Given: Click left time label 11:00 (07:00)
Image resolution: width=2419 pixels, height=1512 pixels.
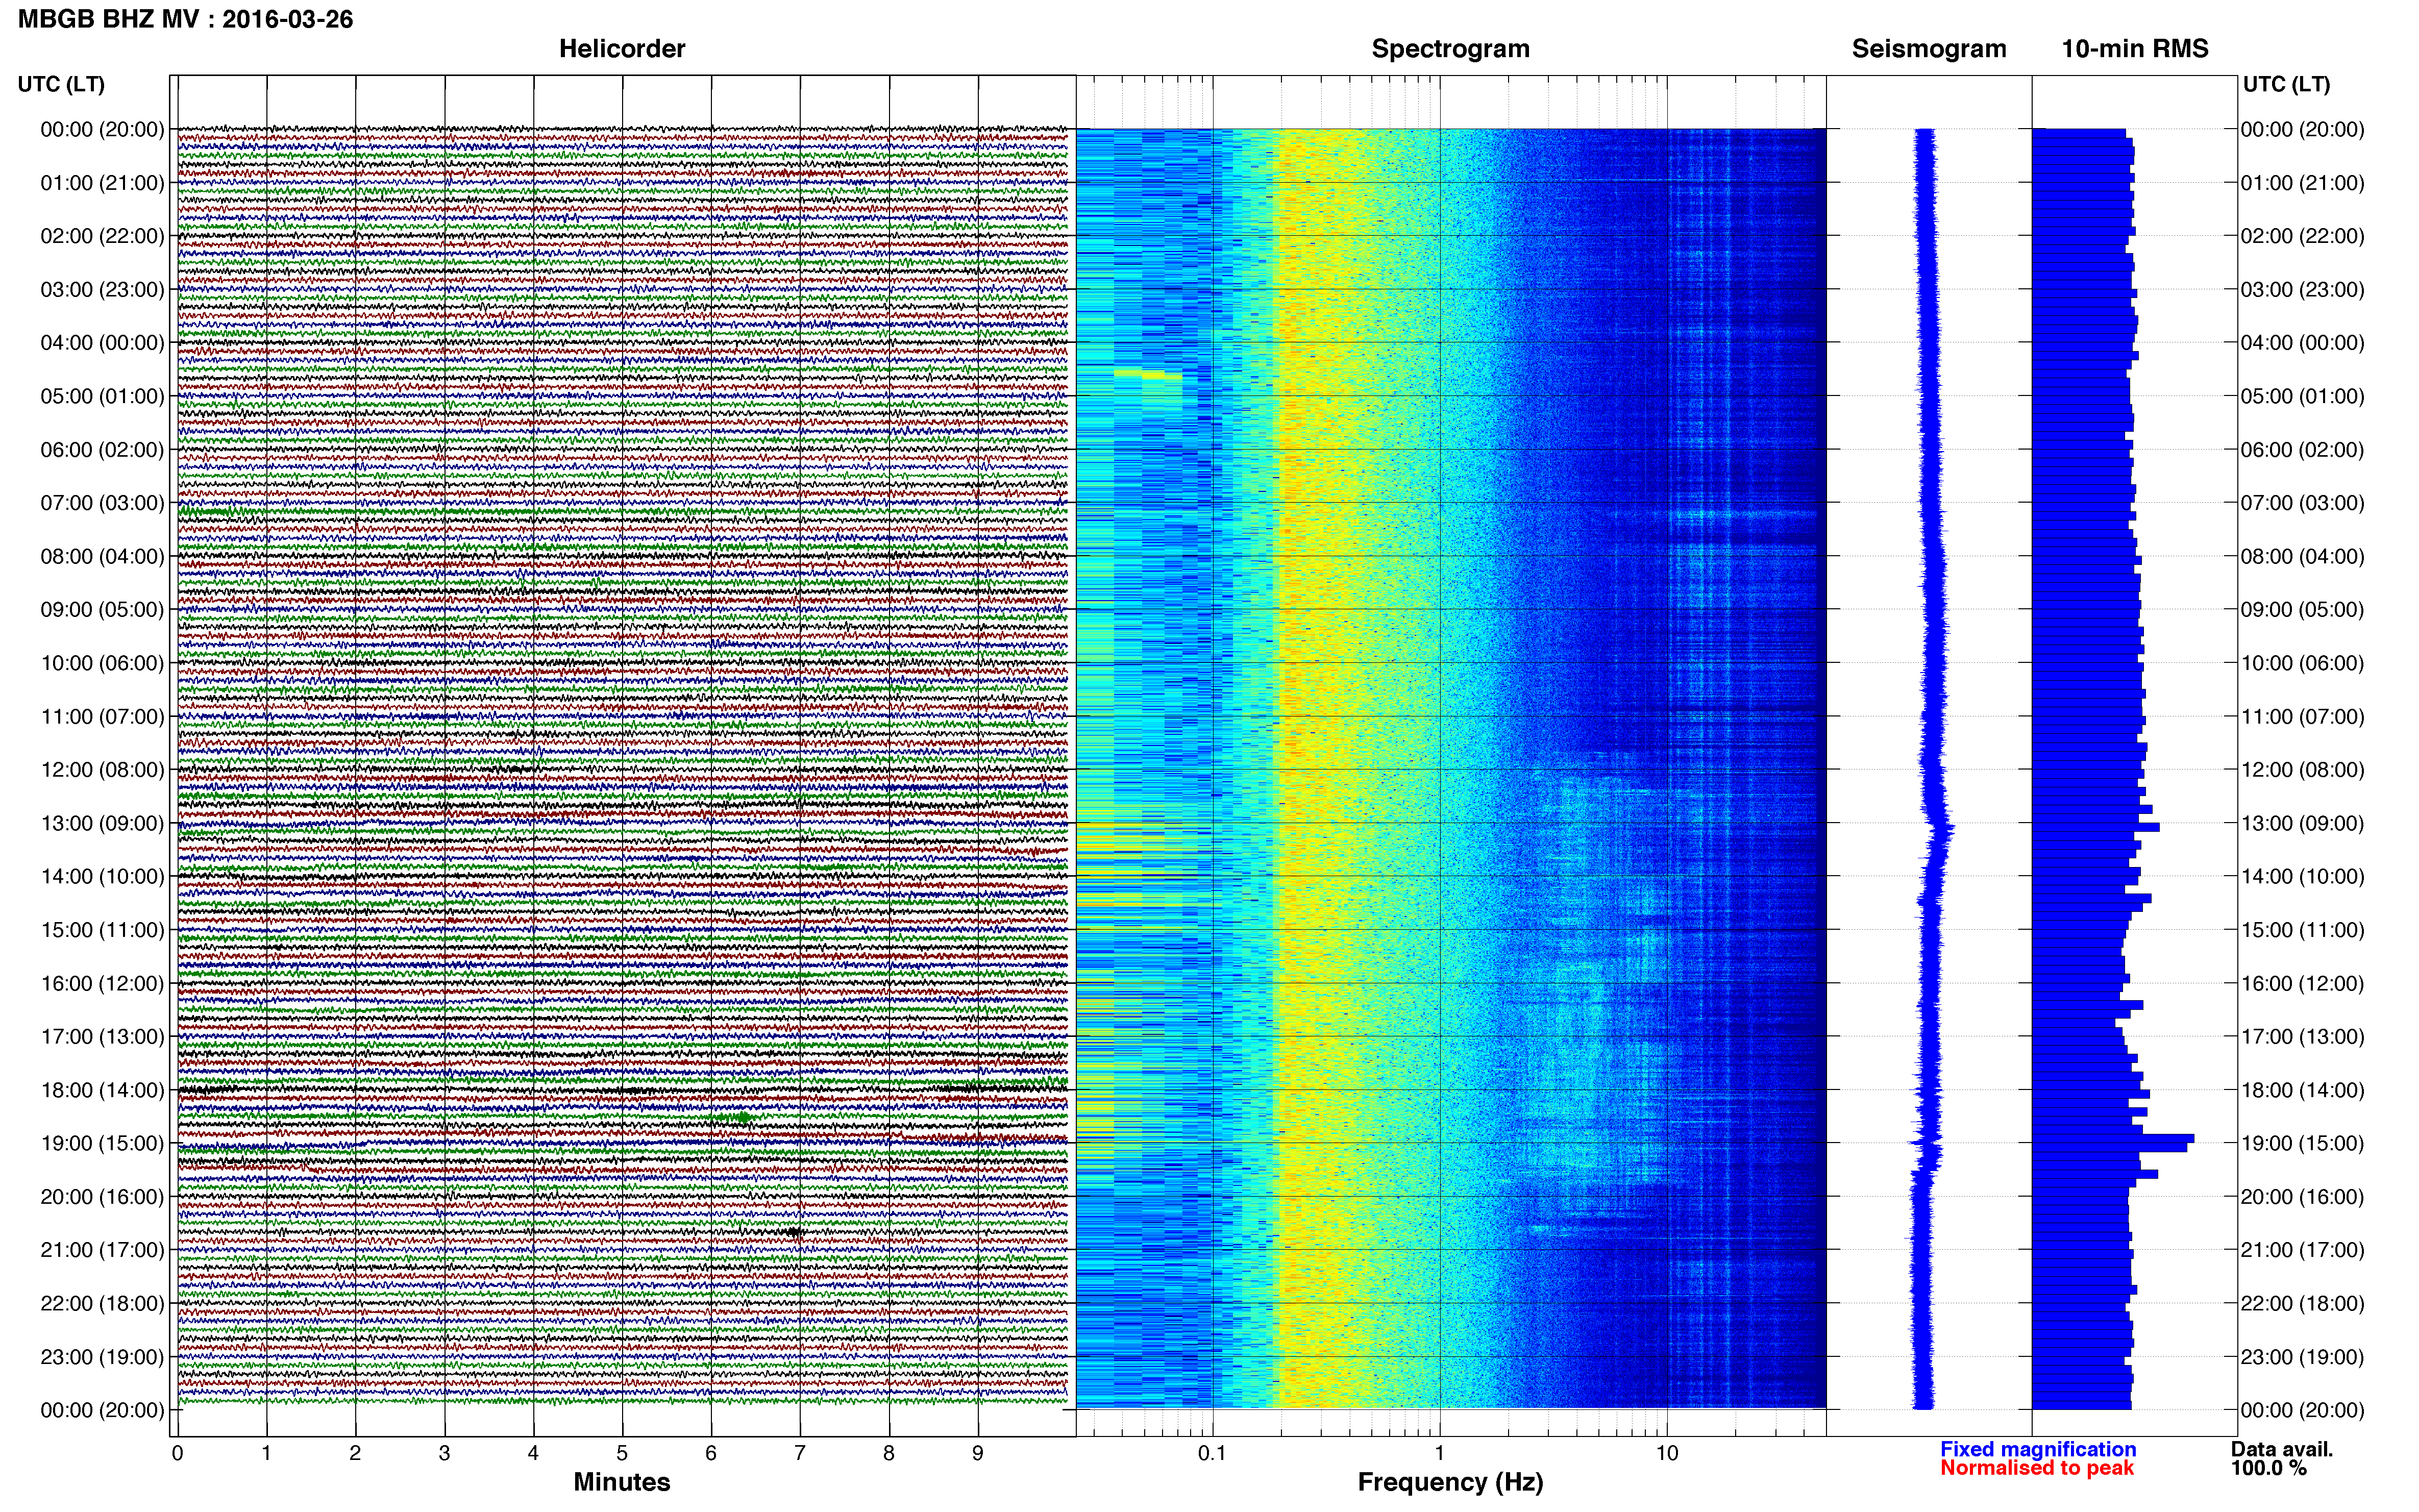Looking at the screenshot, I should (102, 717).
